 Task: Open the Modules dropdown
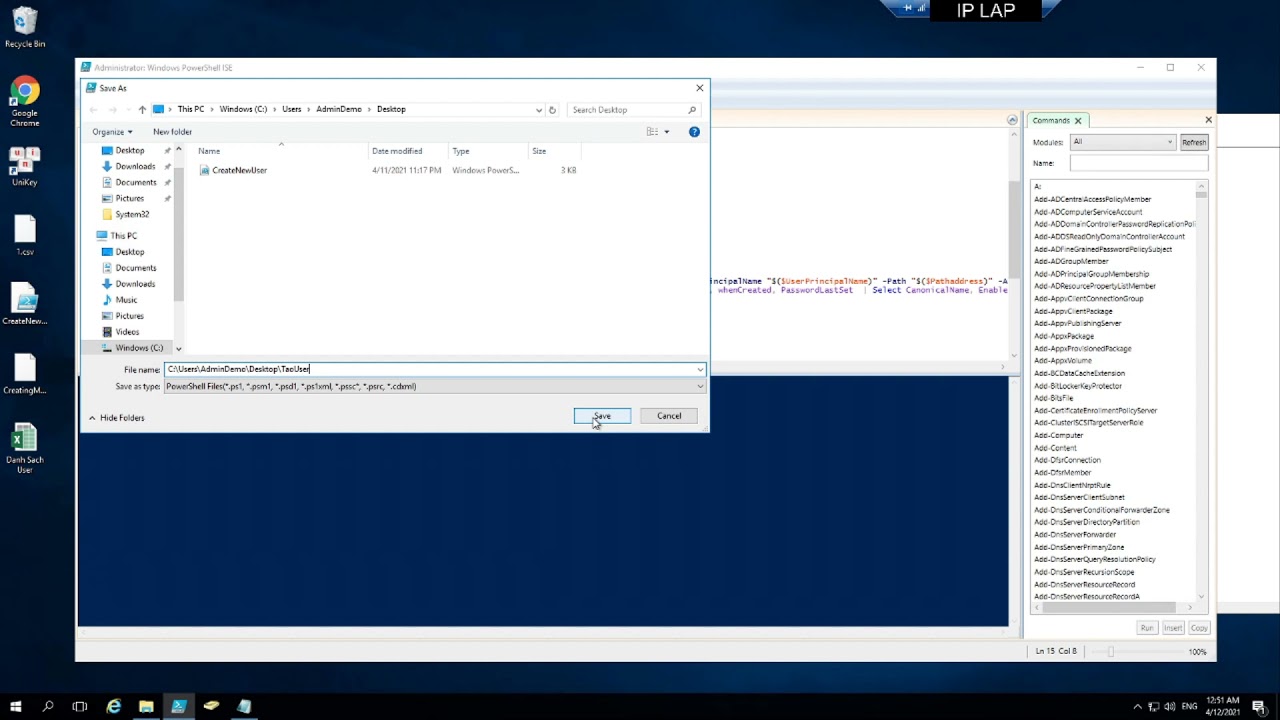pyautogui.click(x=1123, y=142)
